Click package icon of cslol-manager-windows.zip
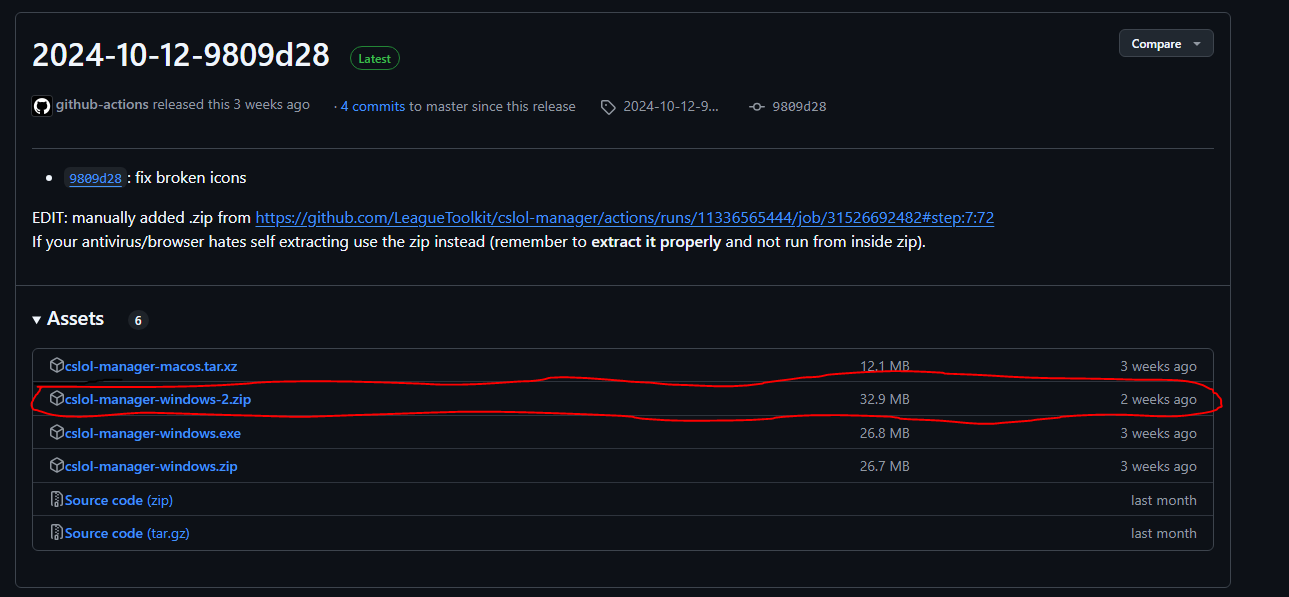The width and height of the screenshot is (1289, 597). [x=57, y=466]
